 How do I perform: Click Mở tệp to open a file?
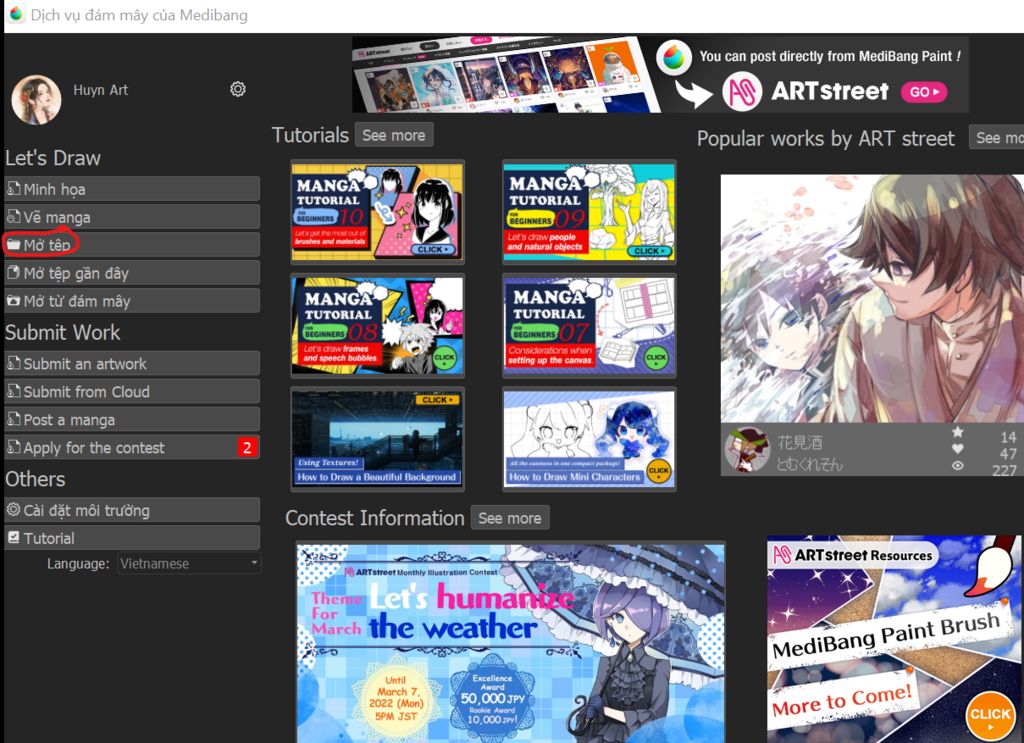(132, 245)
